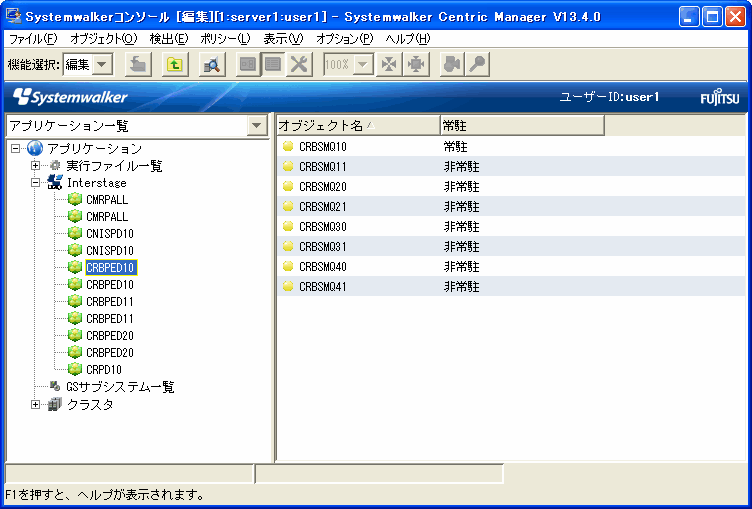
Task: Select the CRBSMQ11 row name
Action: pos(323,166)
